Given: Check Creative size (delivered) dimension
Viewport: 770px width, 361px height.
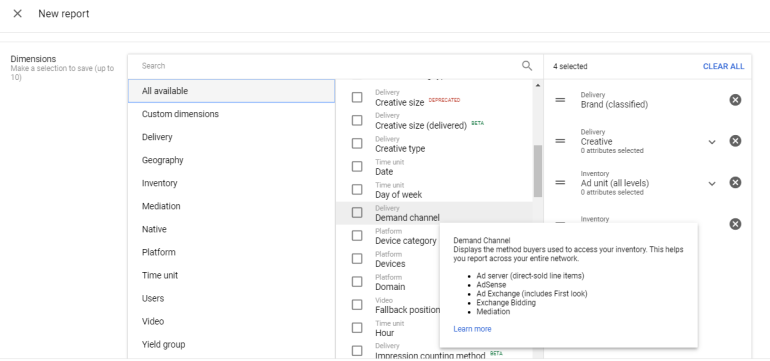Looking at the screenshot, I should click(x=357, y=120).
